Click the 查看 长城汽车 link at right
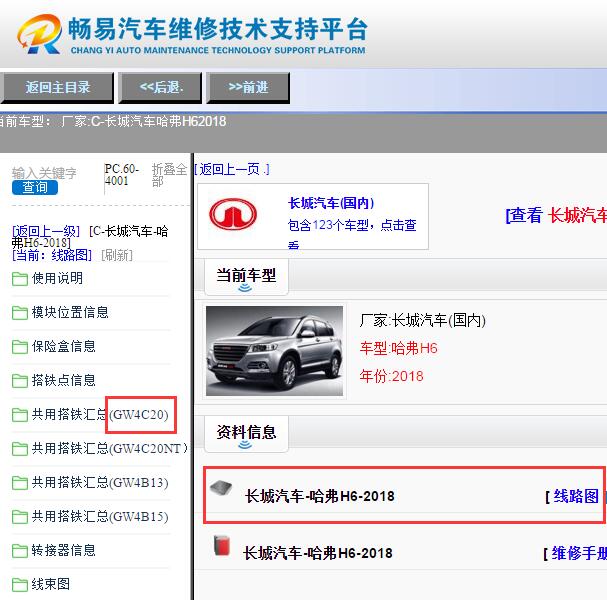 pyautogui.click(x=556, y=215)
